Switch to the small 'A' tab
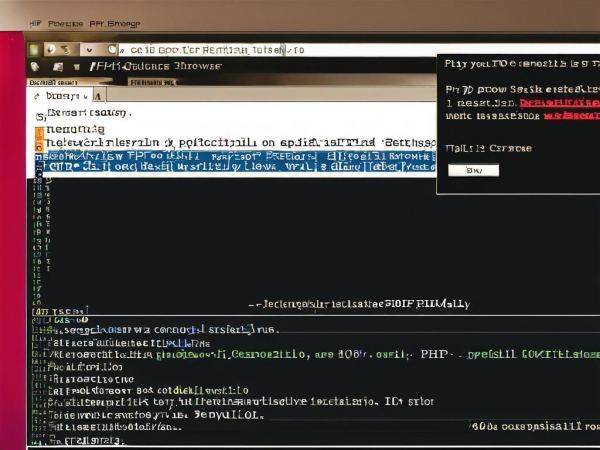 (x=98, y=96)
